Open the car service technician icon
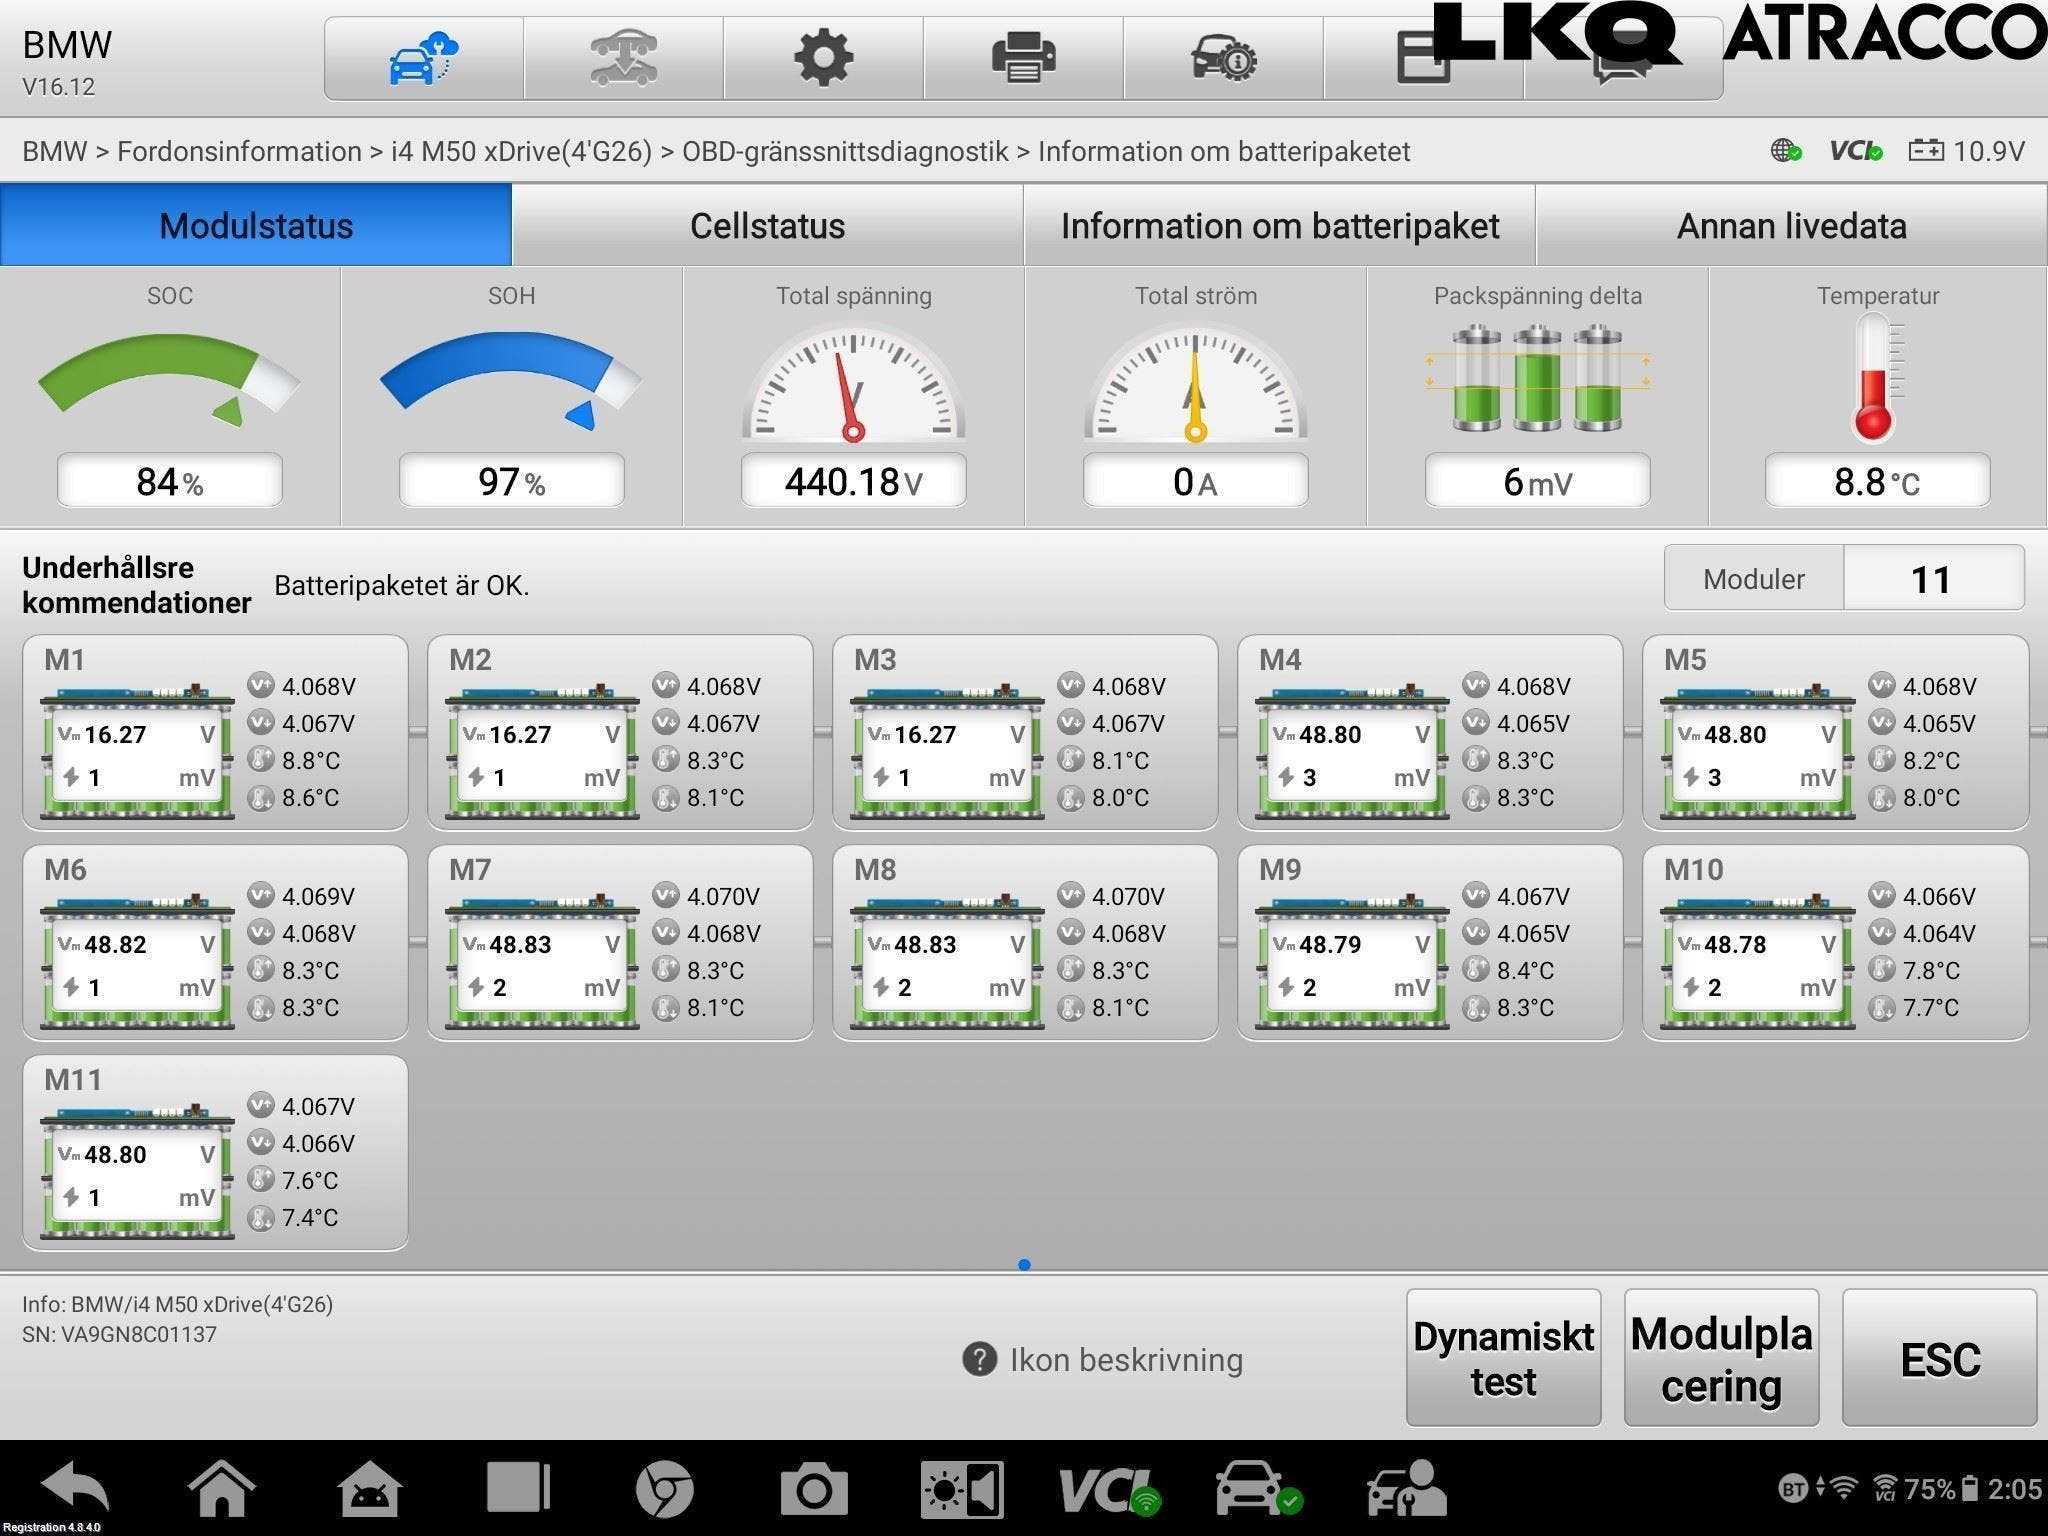The width and height of the screenshot is (2048, 1536). (x=1407, y=1489)
